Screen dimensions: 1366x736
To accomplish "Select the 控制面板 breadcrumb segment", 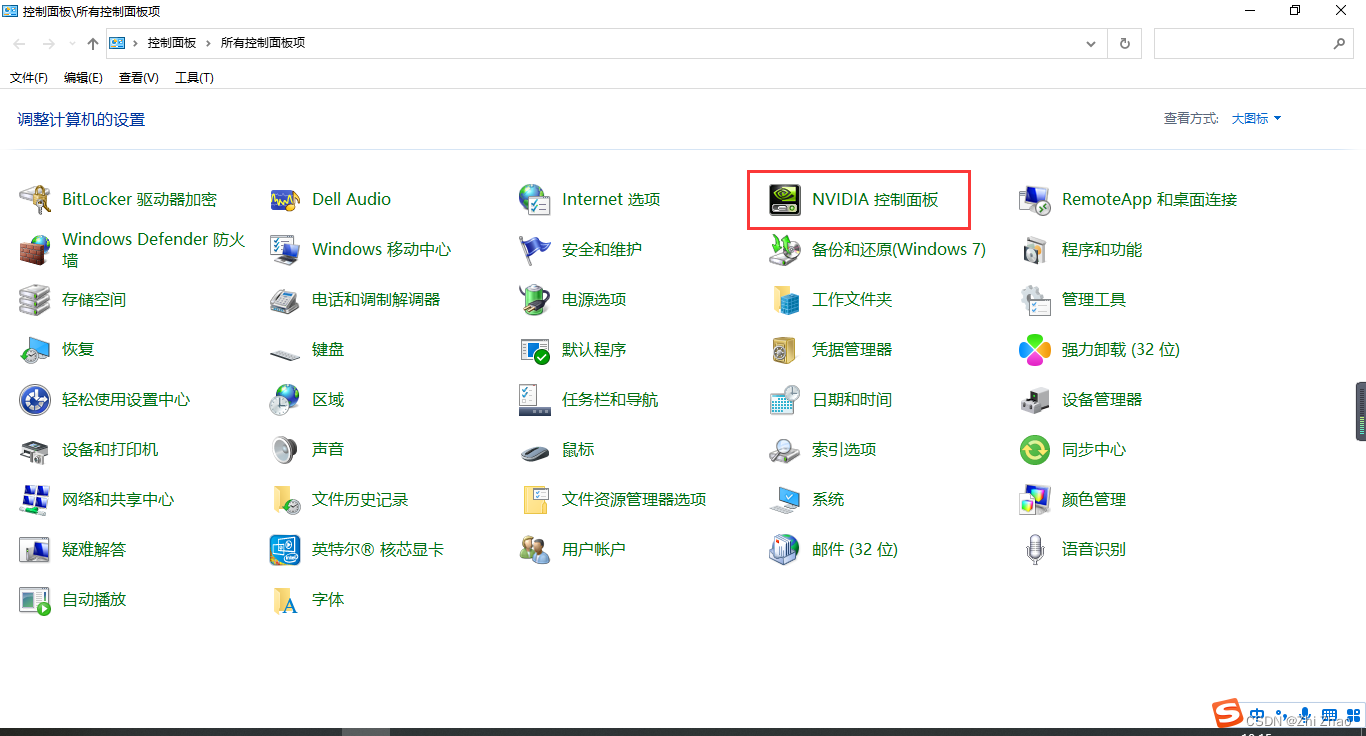I will click(172, 43).
